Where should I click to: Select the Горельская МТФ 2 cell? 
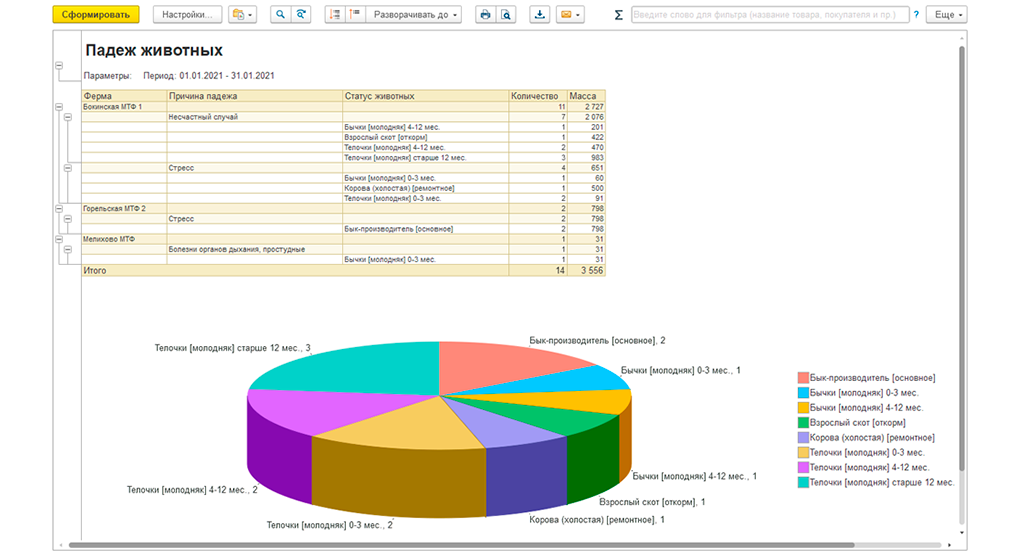click(124, 208)
